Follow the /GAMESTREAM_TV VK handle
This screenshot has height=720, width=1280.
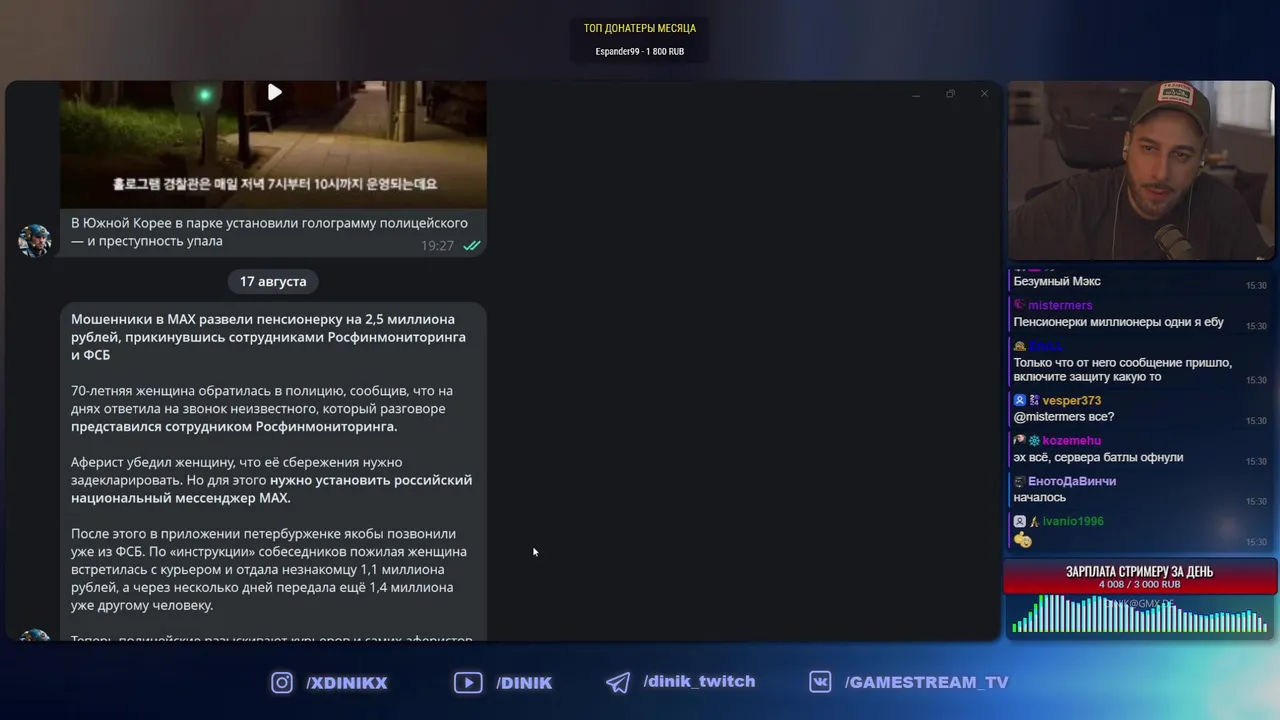coord(927,683)
